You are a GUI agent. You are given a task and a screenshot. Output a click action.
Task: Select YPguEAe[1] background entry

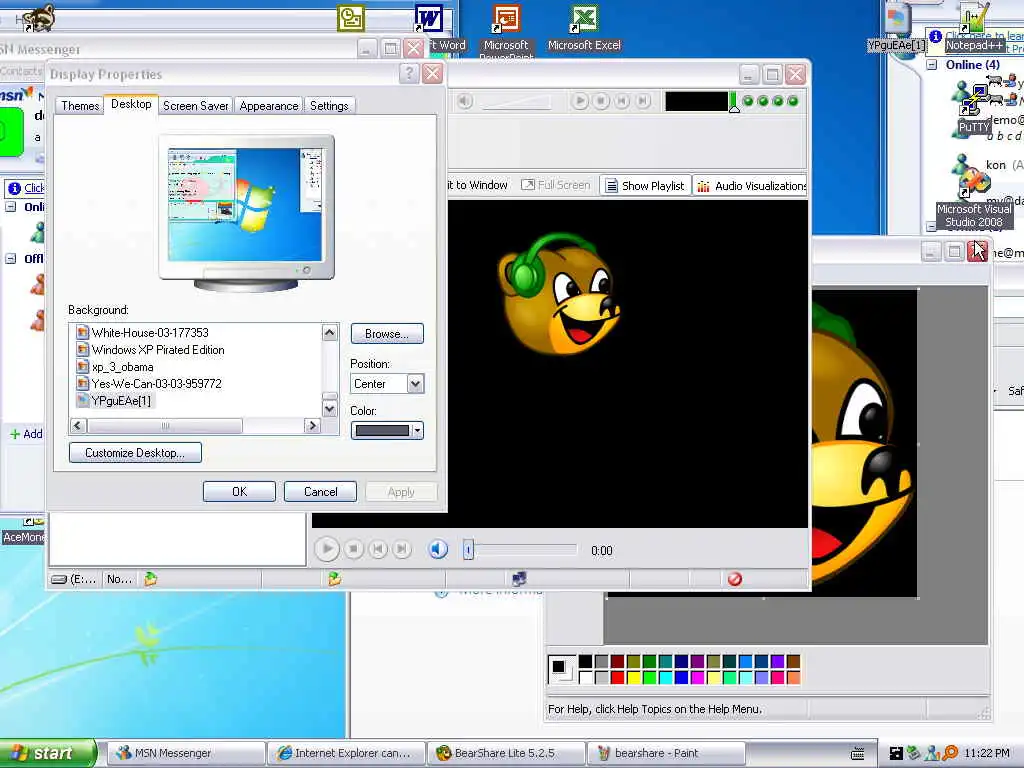point(121,400)
